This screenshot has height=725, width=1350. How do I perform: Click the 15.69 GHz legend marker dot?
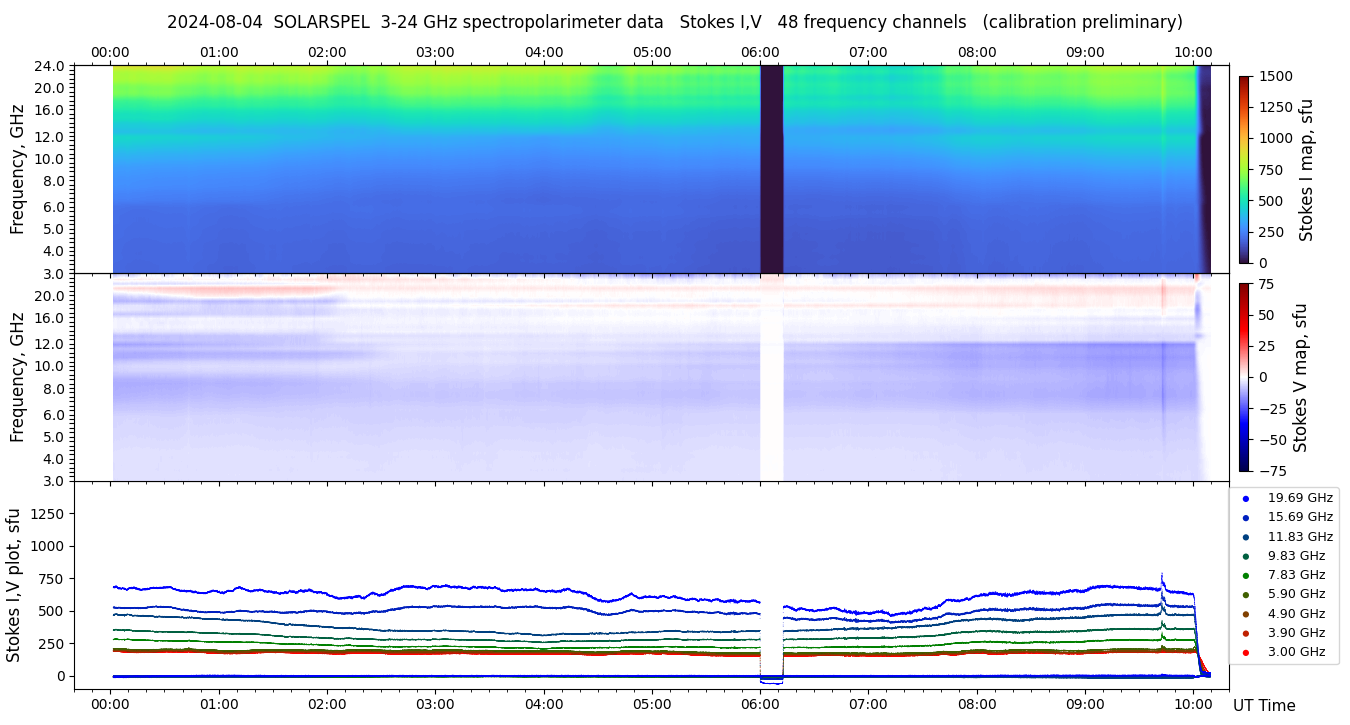[x=1246, y=517]
